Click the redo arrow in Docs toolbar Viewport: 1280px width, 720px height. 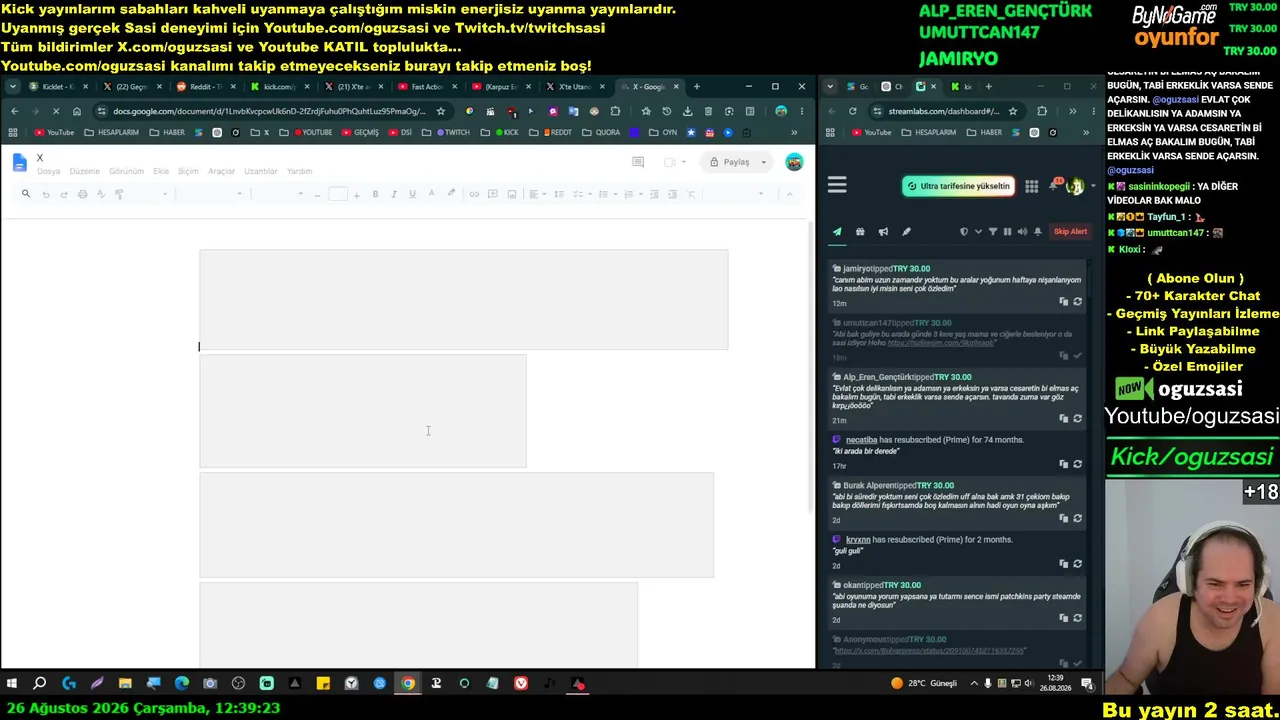[64, 194]
